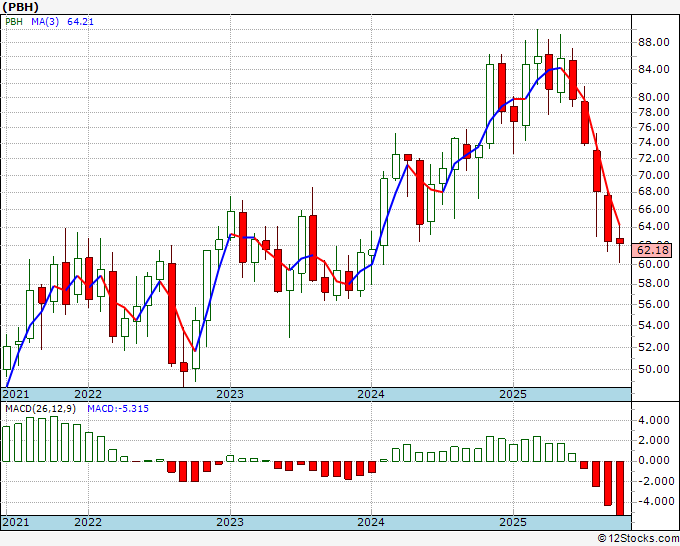
Task: Click 2022 on the price chart timeline
Action: click(x=88, y=395)
